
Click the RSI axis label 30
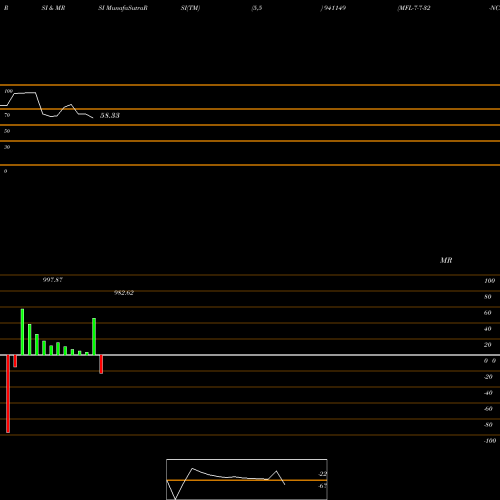click(7, 147)
